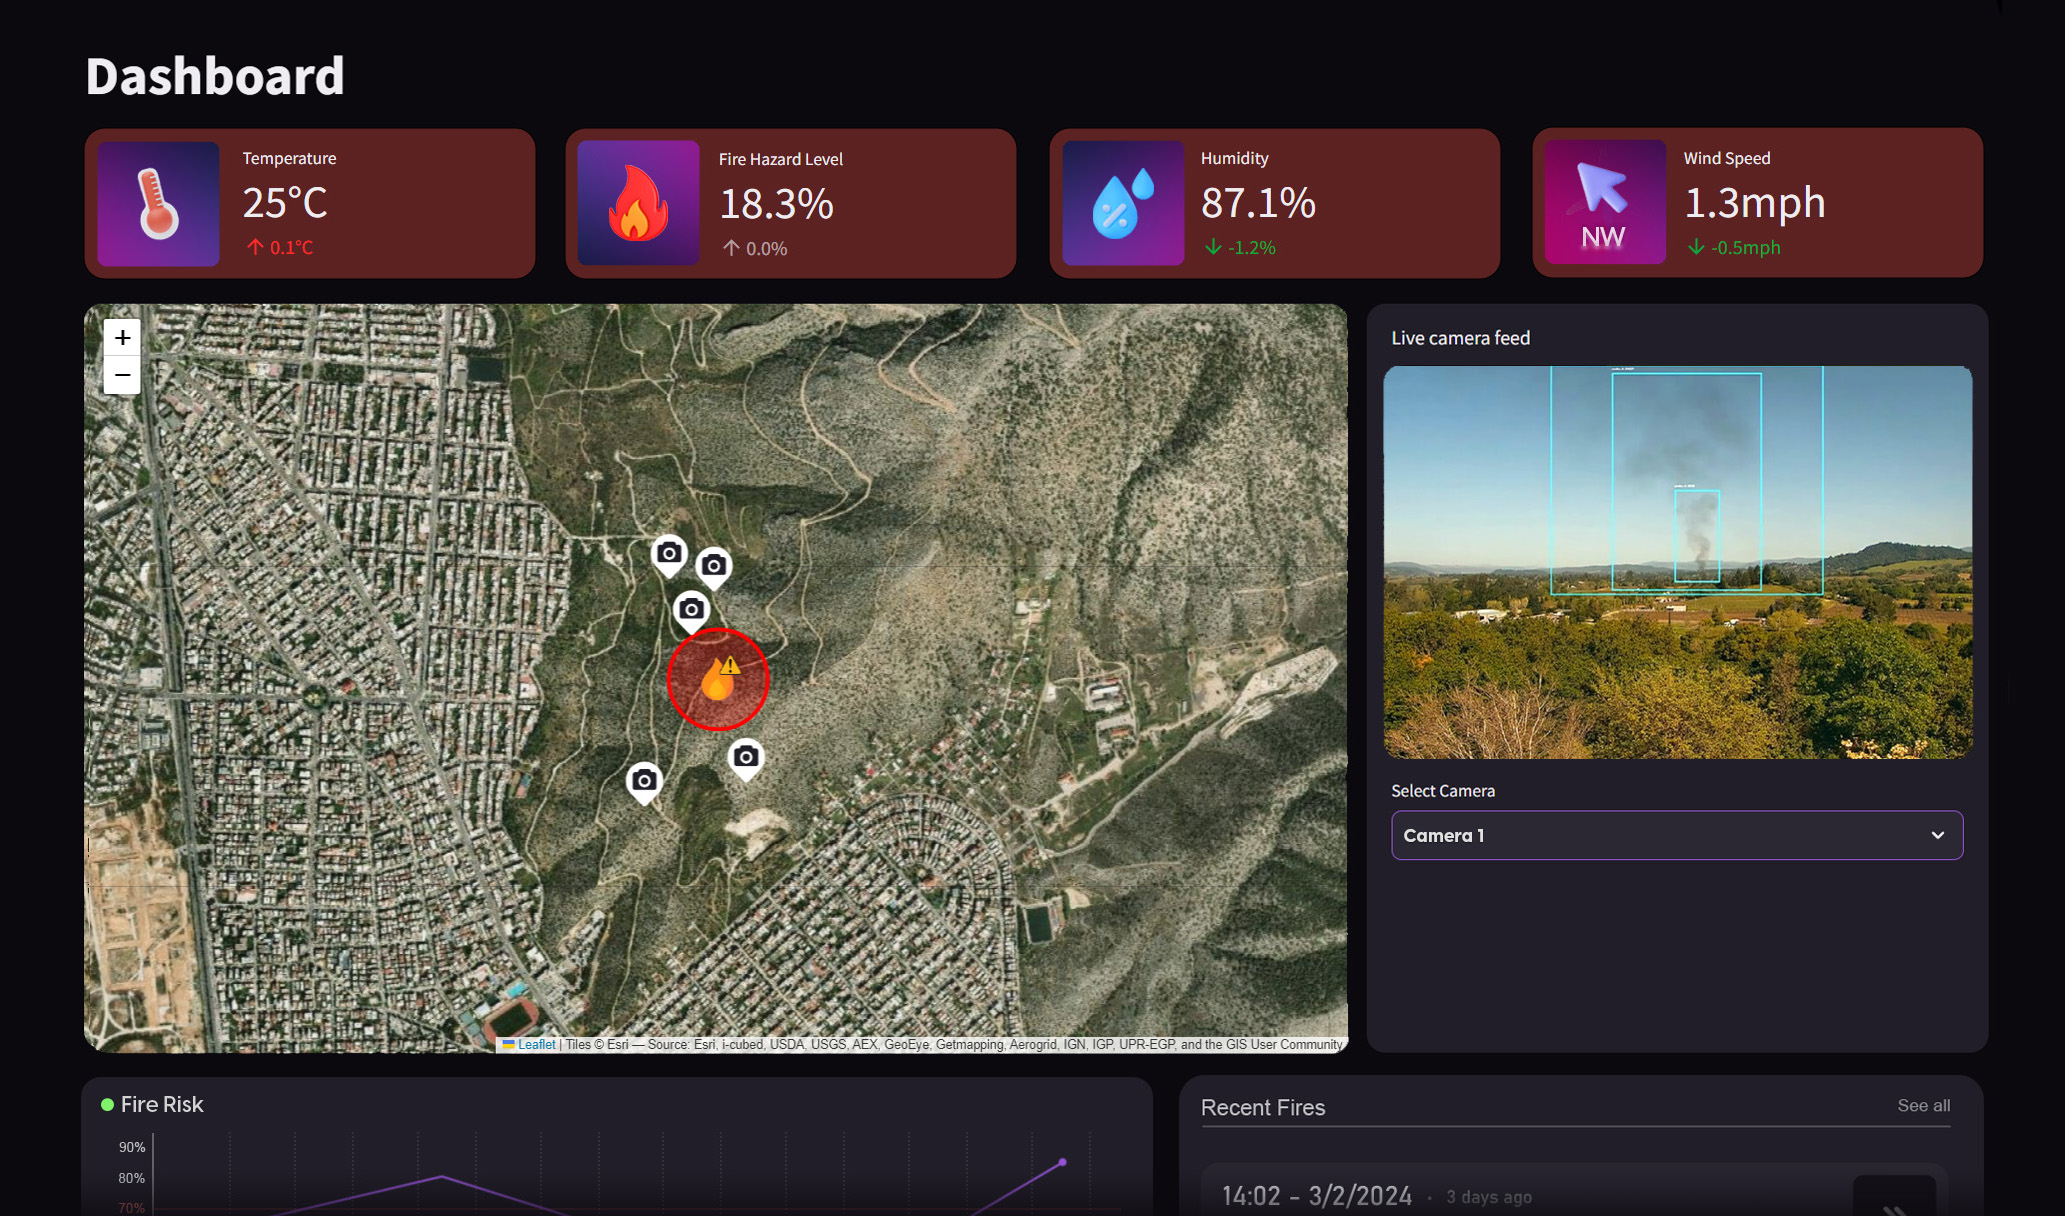The width and height of the screenshot is (2065, 1216).
Task: Click the thermometer temperature icon
Action: click(x=158, y=204)
